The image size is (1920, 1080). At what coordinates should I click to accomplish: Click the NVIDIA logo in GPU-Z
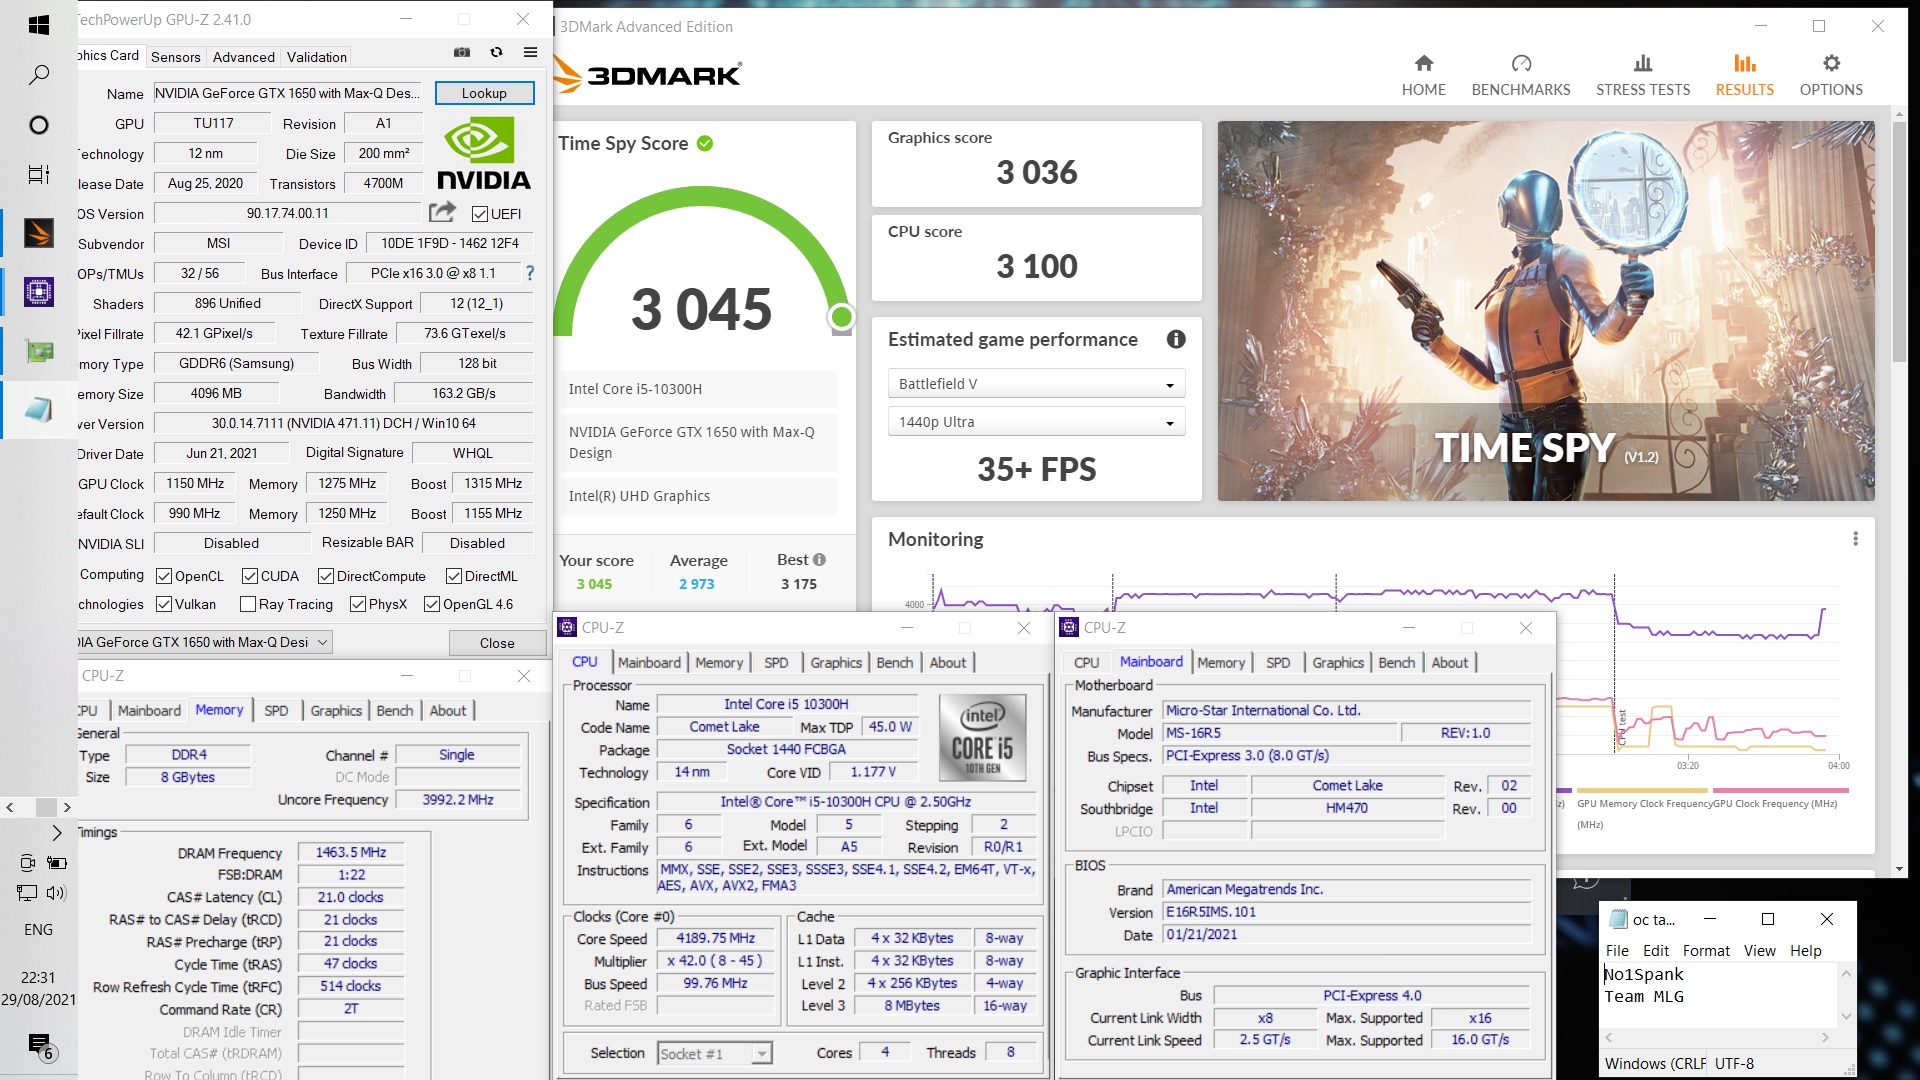(484, 152)
